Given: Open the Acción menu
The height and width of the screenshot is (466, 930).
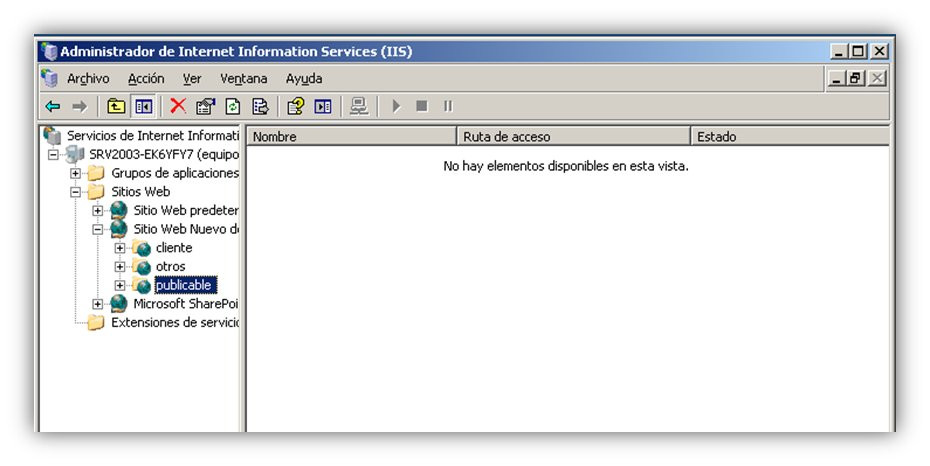Looking at the screenshot, I should (x=146, y=79).
